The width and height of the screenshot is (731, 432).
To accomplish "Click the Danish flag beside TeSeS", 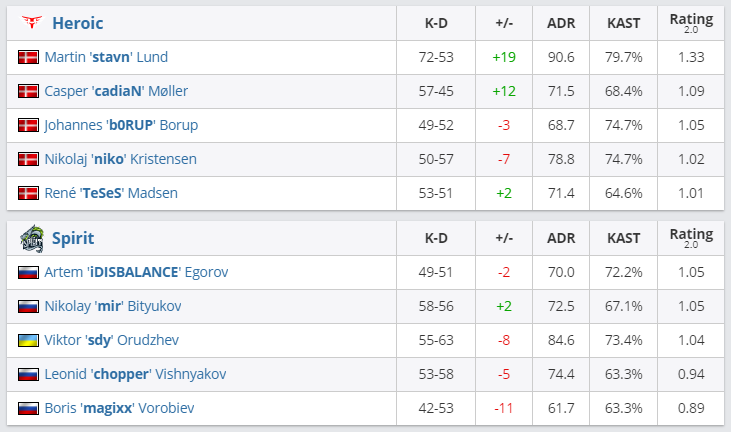I will click(x=28, y=193).
